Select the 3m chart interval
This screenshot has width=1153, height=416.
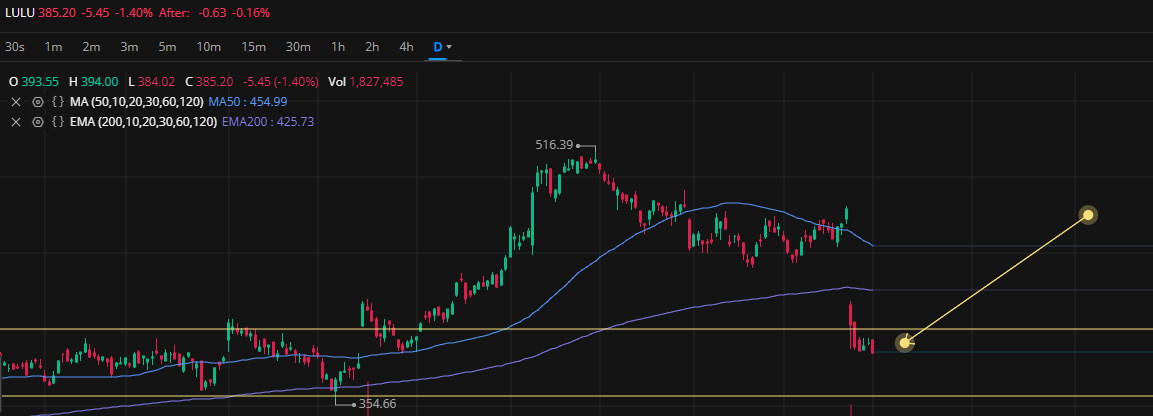click(x=129, y=46)
